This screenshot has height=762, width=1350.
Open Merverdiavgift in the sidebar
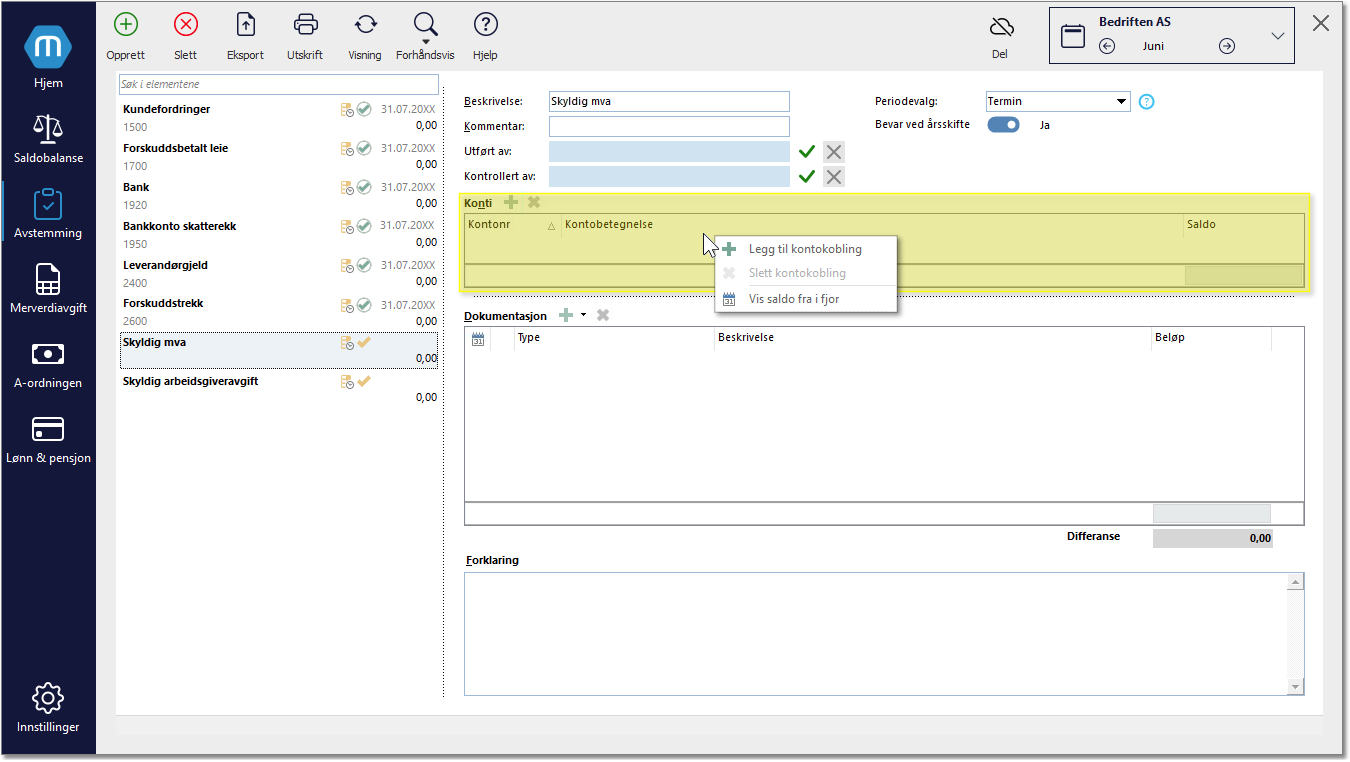(48, 288)
